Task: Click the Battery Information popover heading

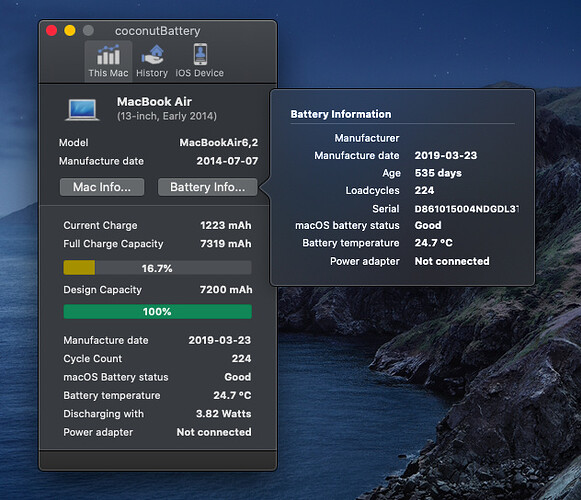Action: coord(341,114)
